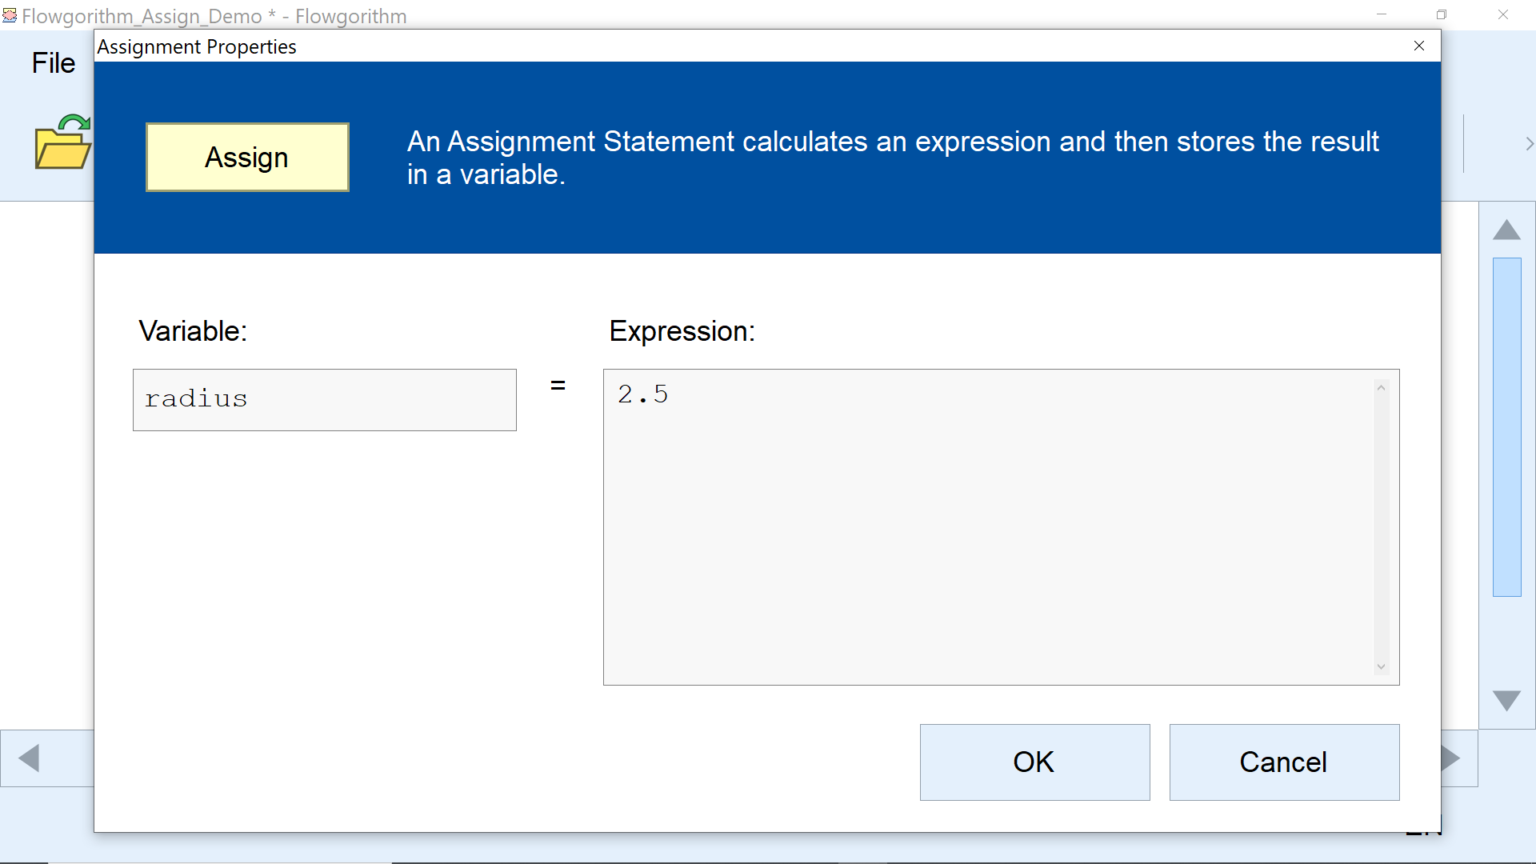Confirm assignment with the OK button
Screen dimensions: 1536x864
(x=1034, y=762)
